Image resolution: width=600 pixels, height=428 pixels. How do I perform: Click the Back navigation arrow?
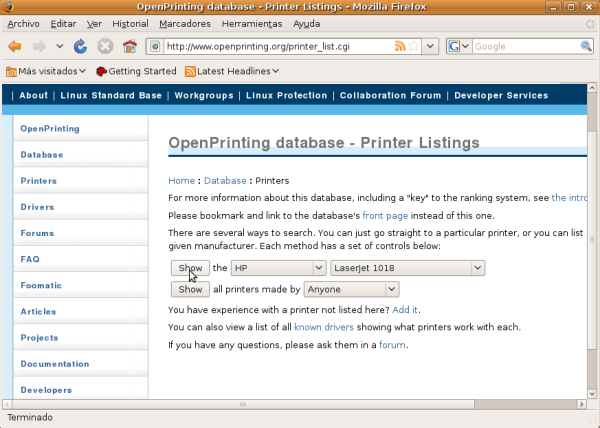(14, 47)
